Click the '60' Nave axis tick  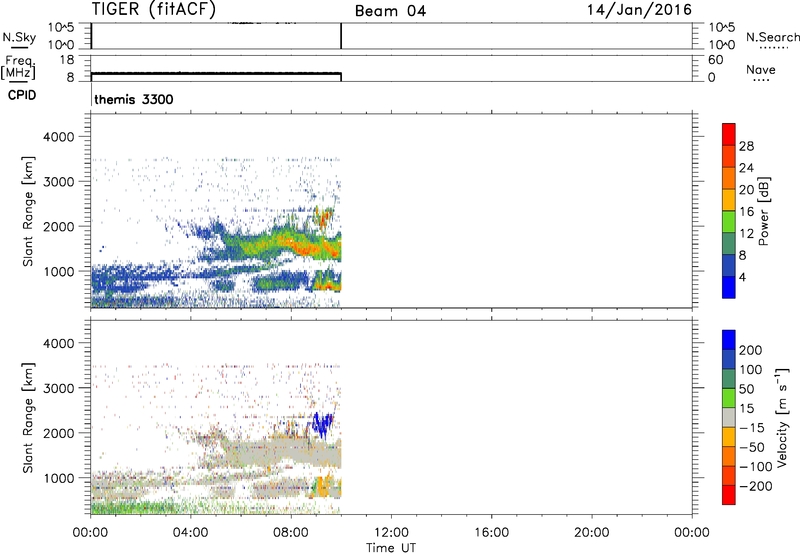[x=715, y=60]
